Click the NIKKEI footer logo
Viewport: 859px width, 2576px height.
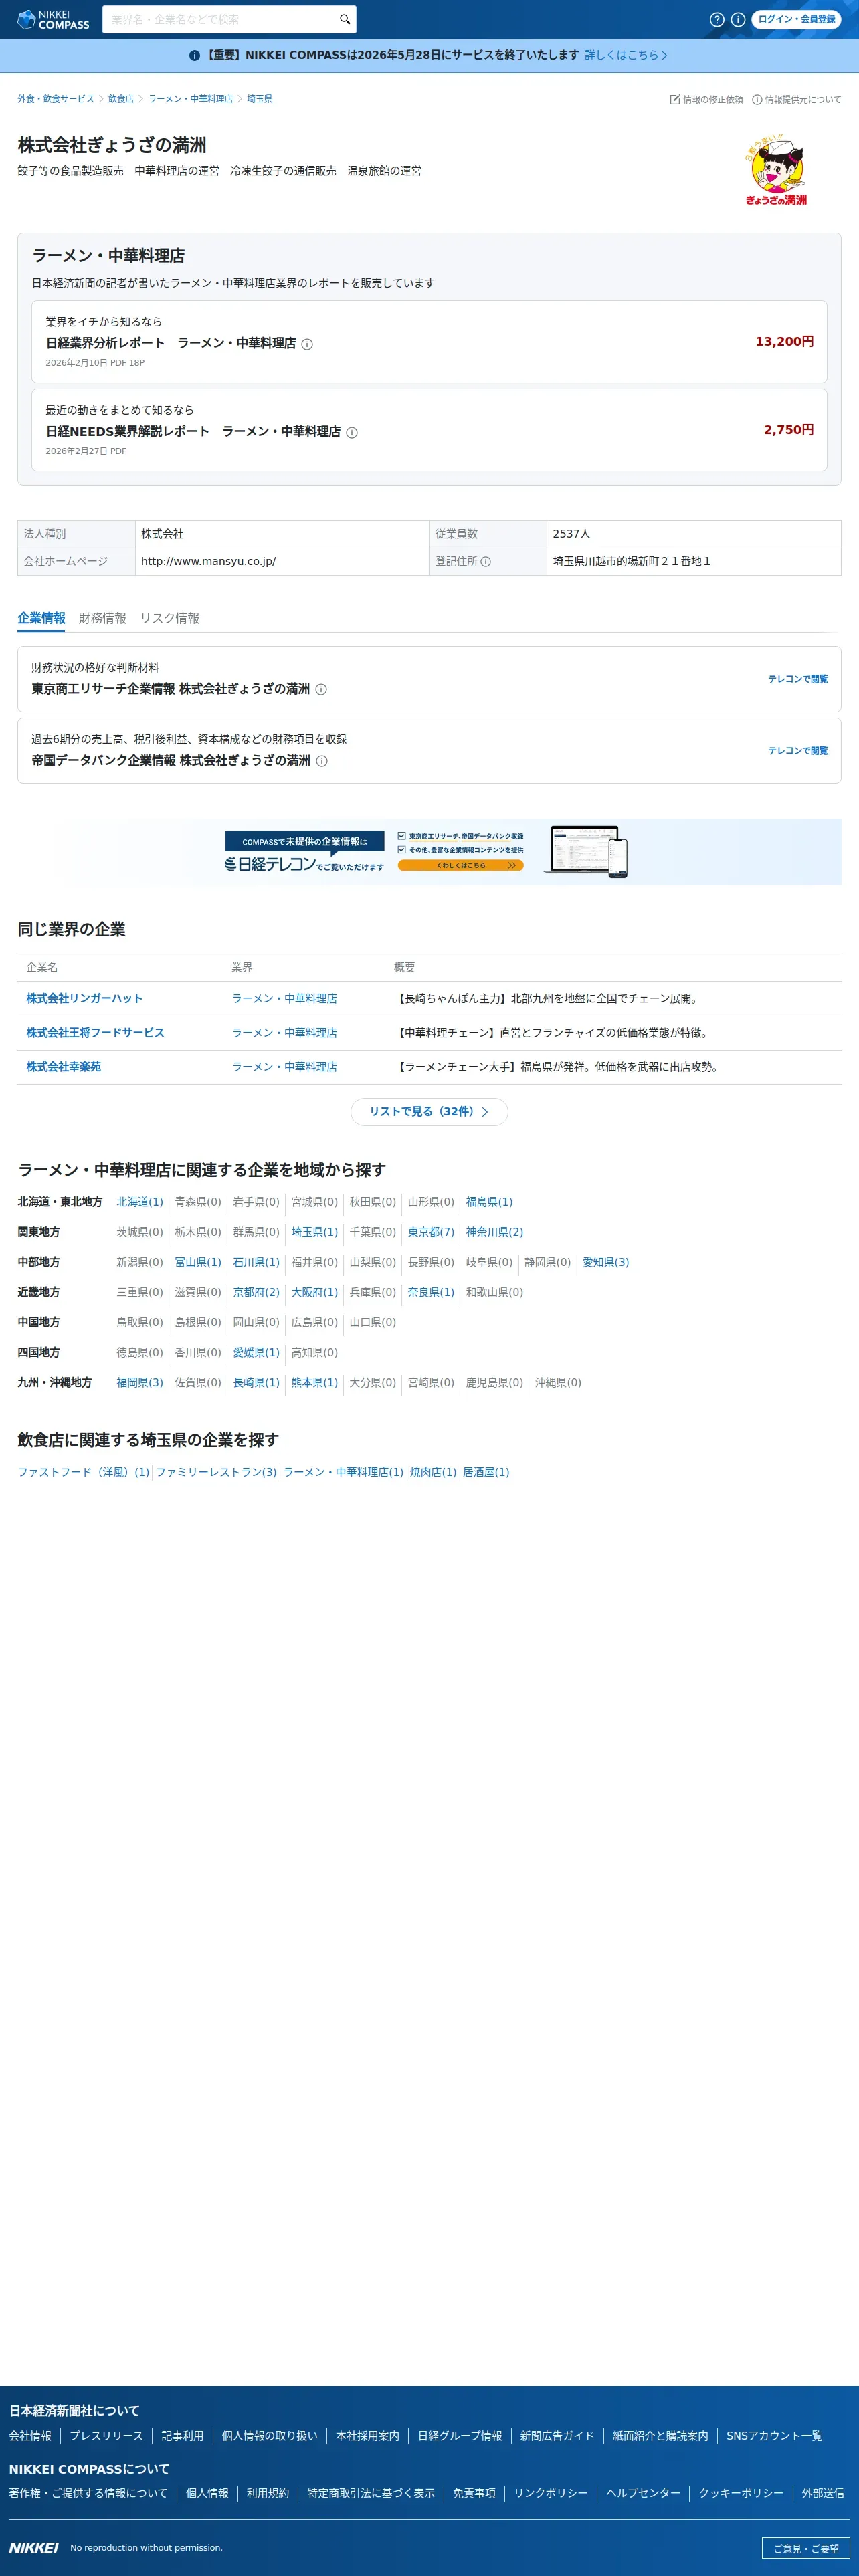[34, 2548]
